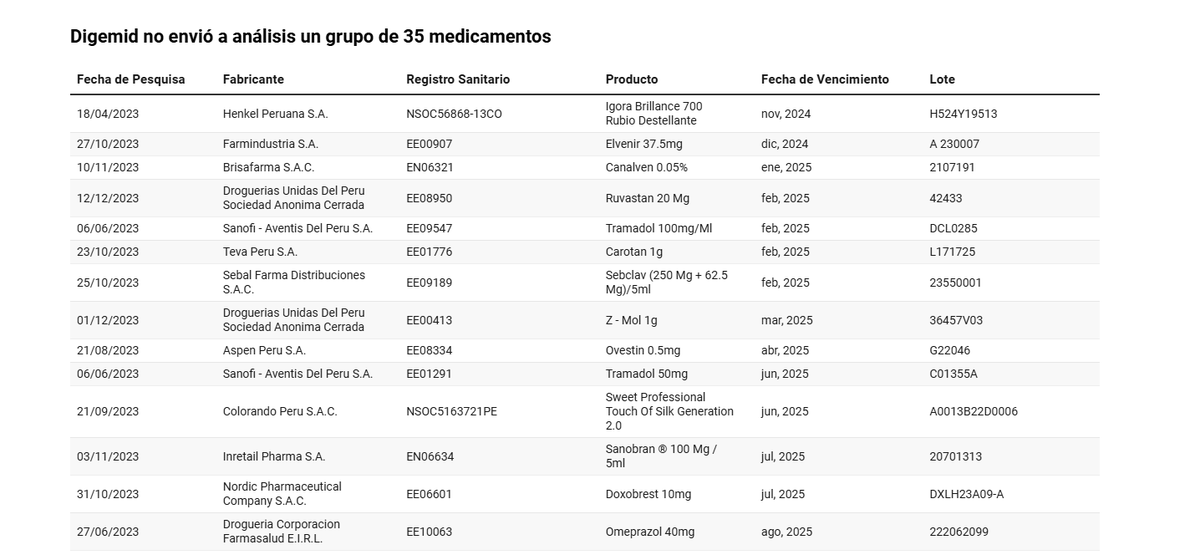The width and height of the screenshot is (1200, 555).
Task: Select registry EN06634
Action: tap(430, 456)
